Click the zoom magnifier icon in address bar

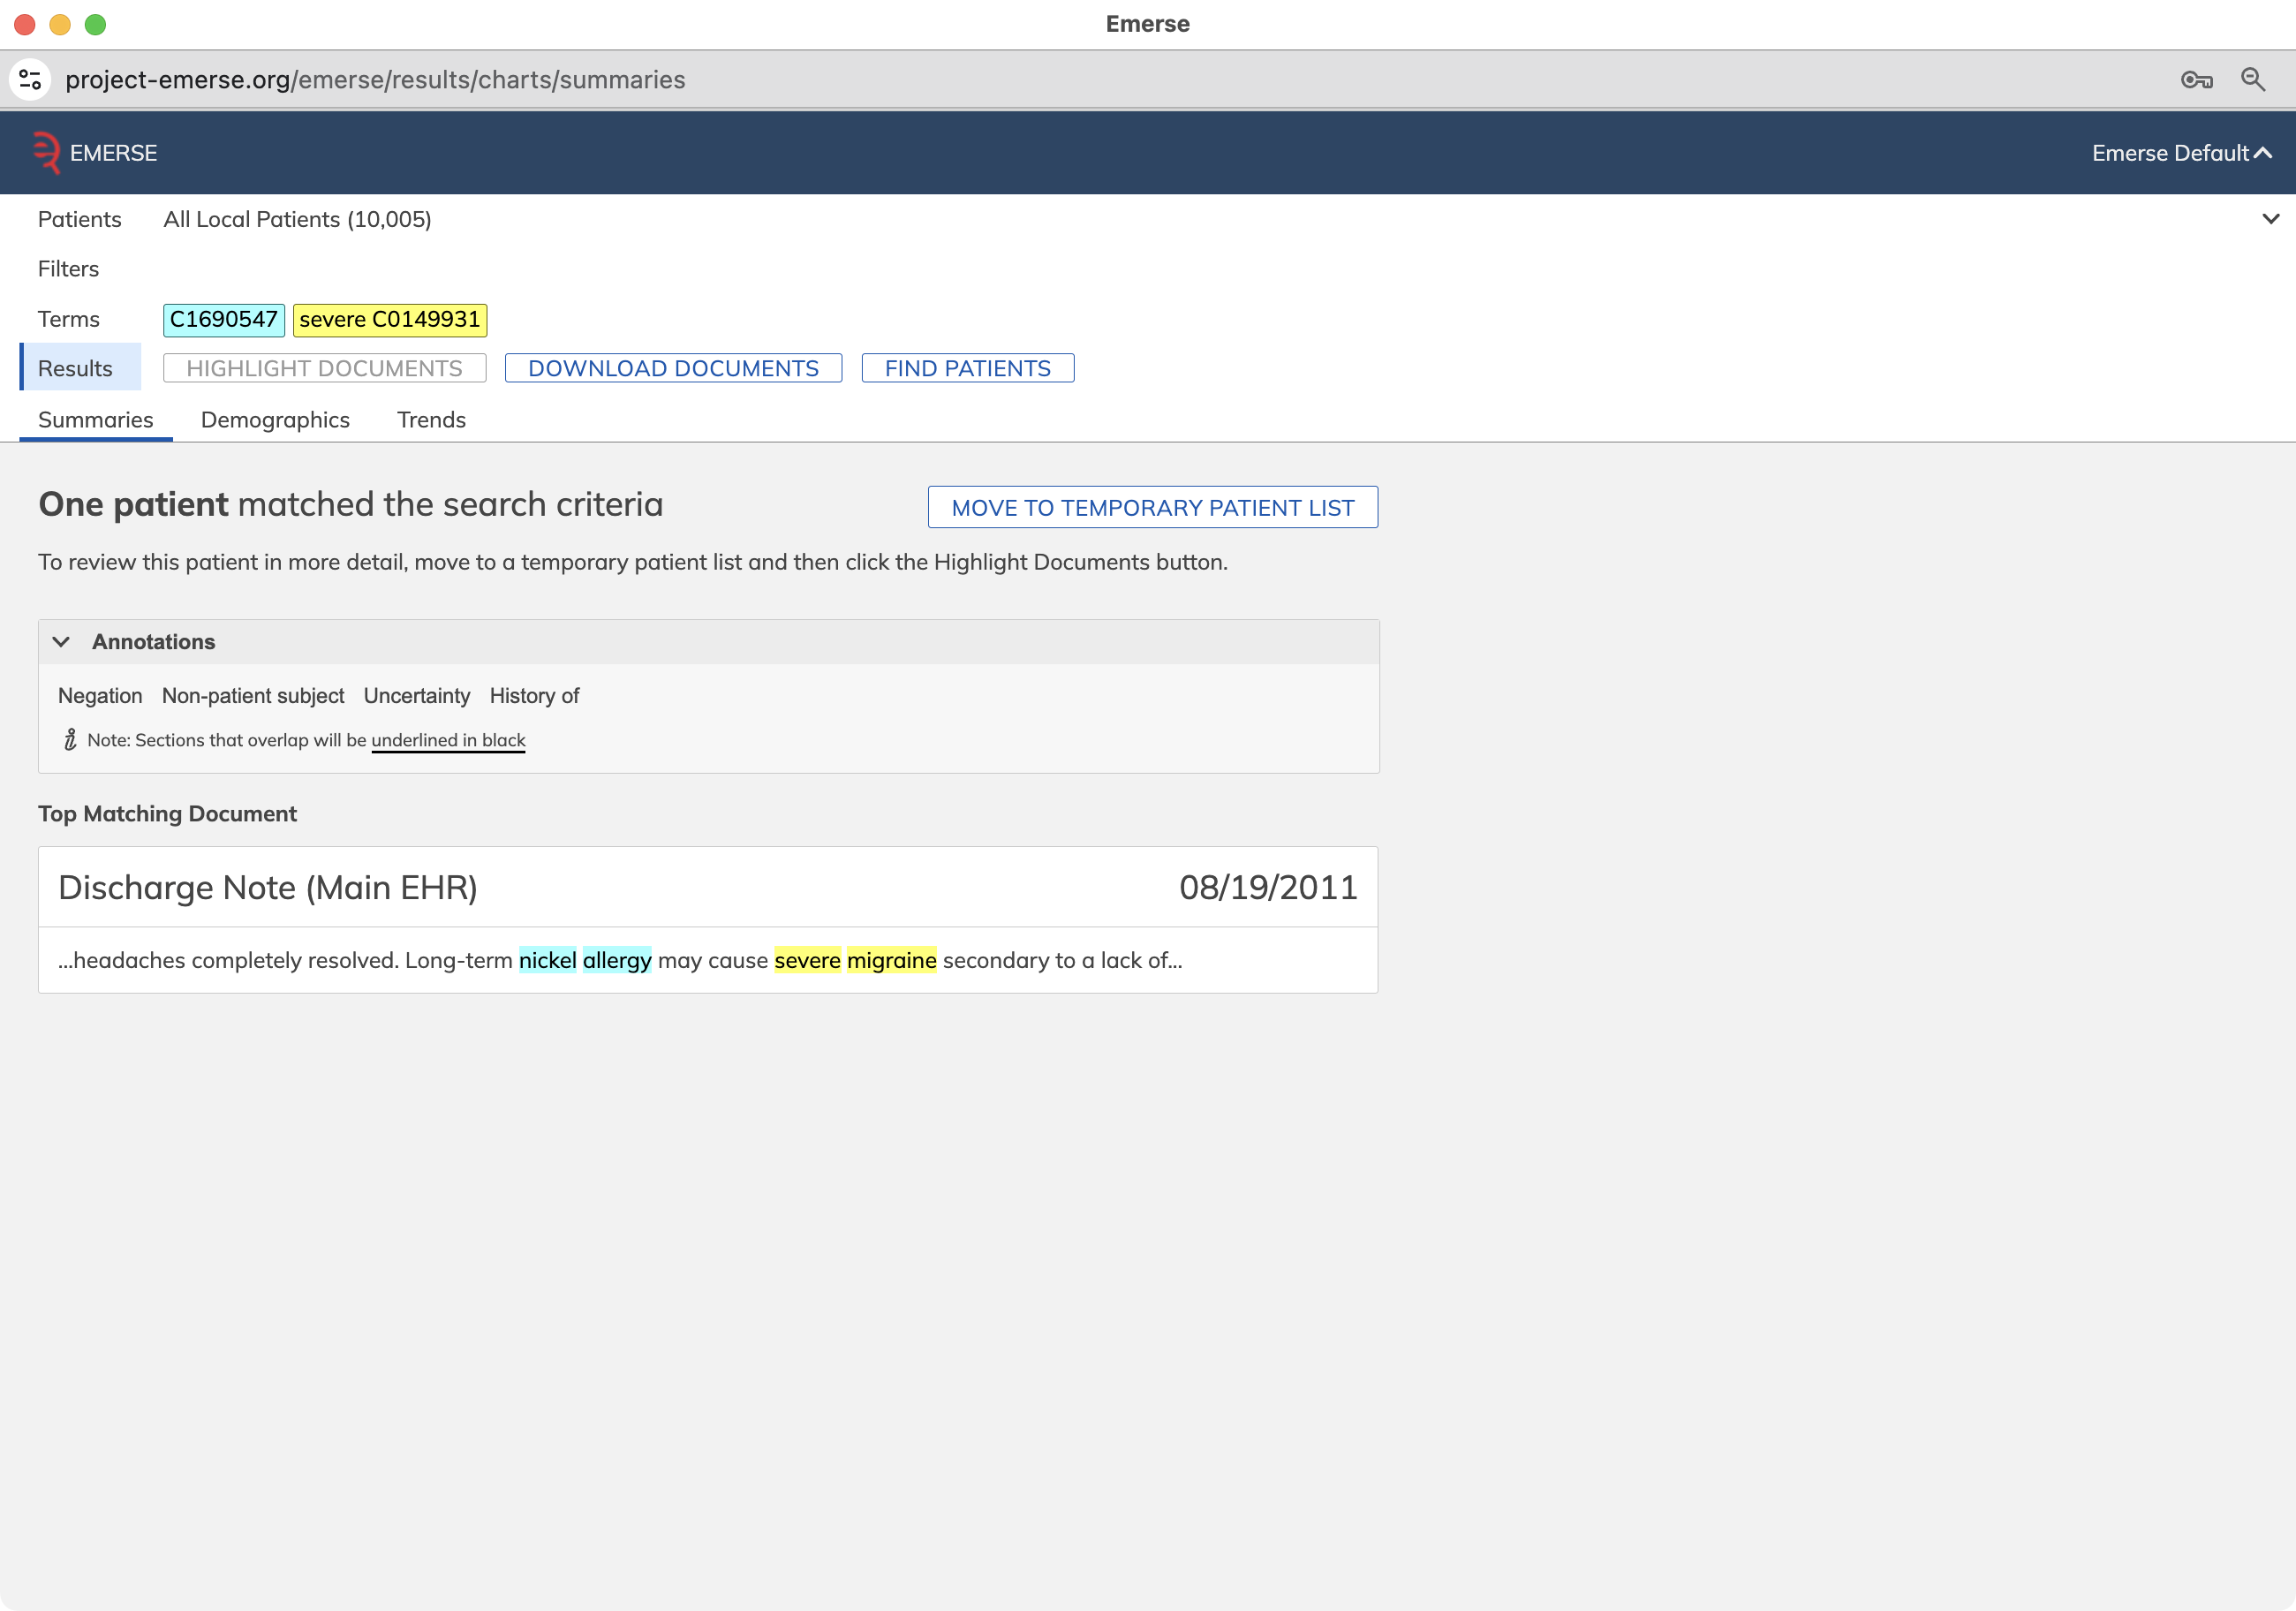tap(2253, 79)
